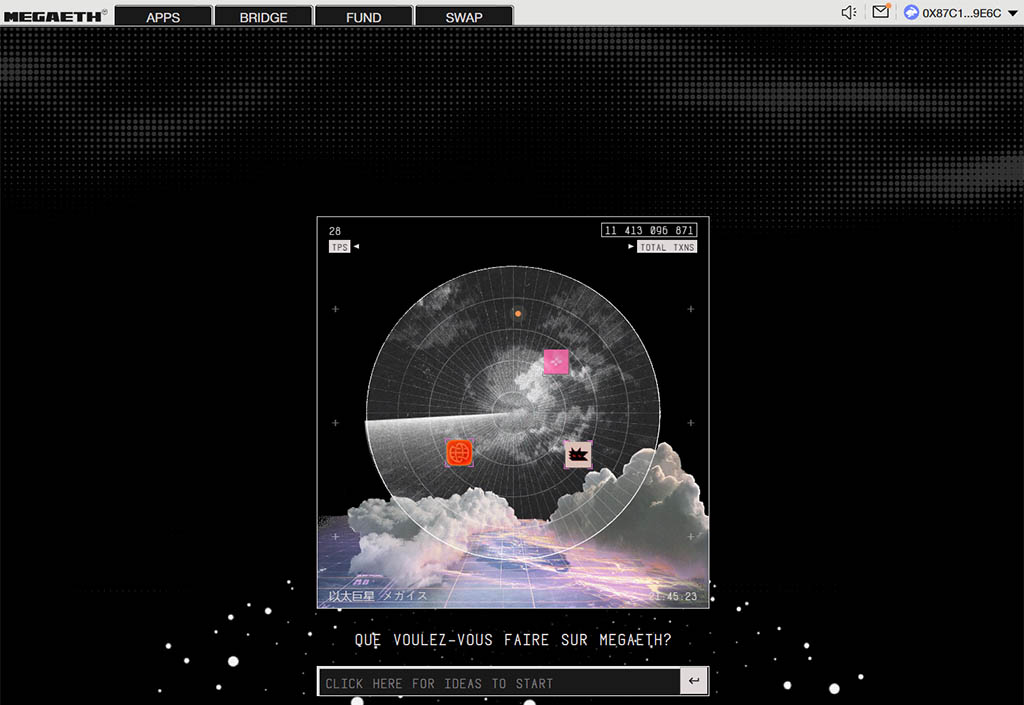The height and width of the screenshot is (705, 1024).
Task: Select the spiky black creature app icon
Action: 578,454
